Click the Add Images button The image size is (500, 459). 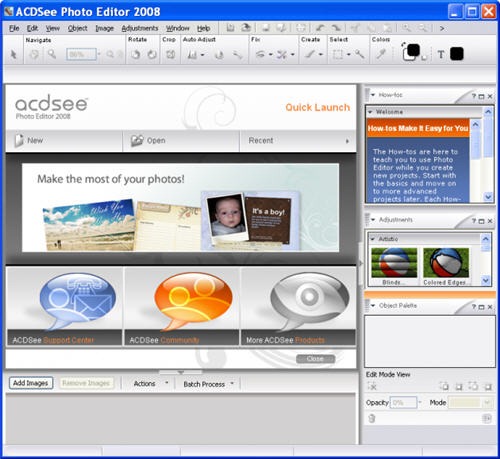click(x=31, y=383)
